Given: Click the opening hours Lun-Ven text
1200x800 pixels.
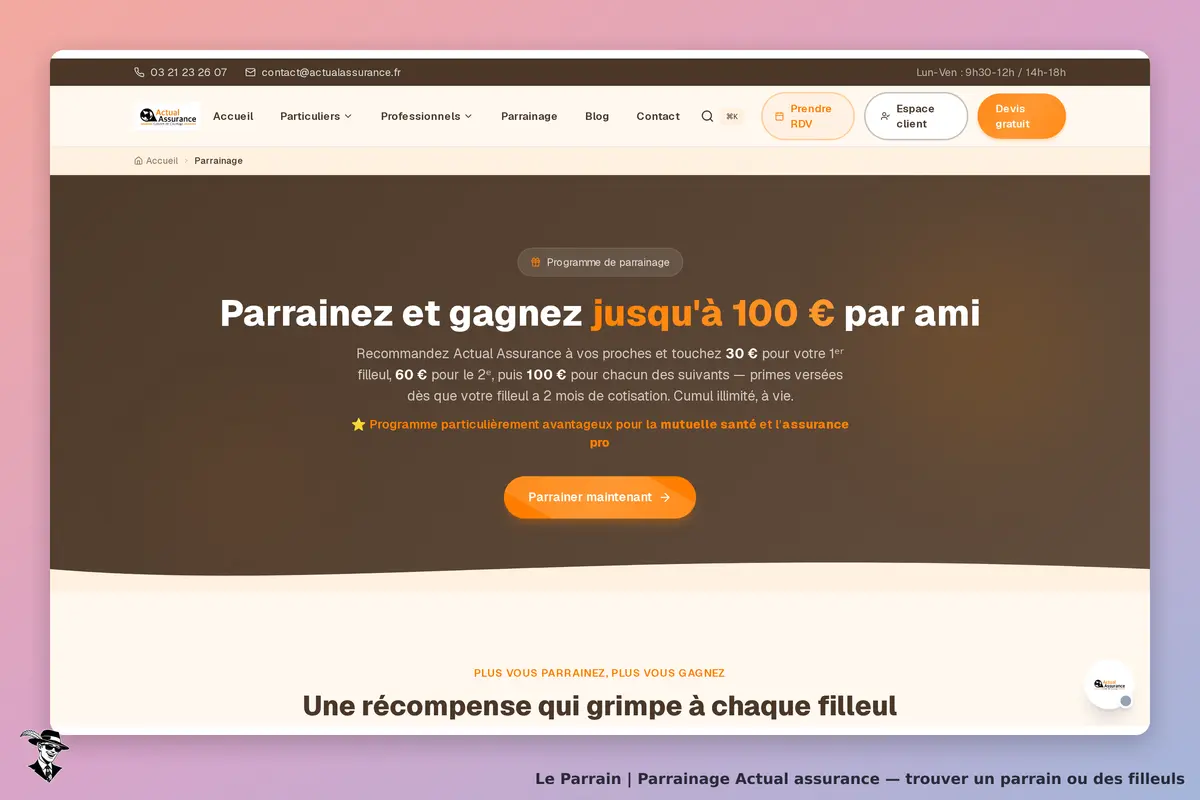Looking at the screenshot, I should [991, 72].
